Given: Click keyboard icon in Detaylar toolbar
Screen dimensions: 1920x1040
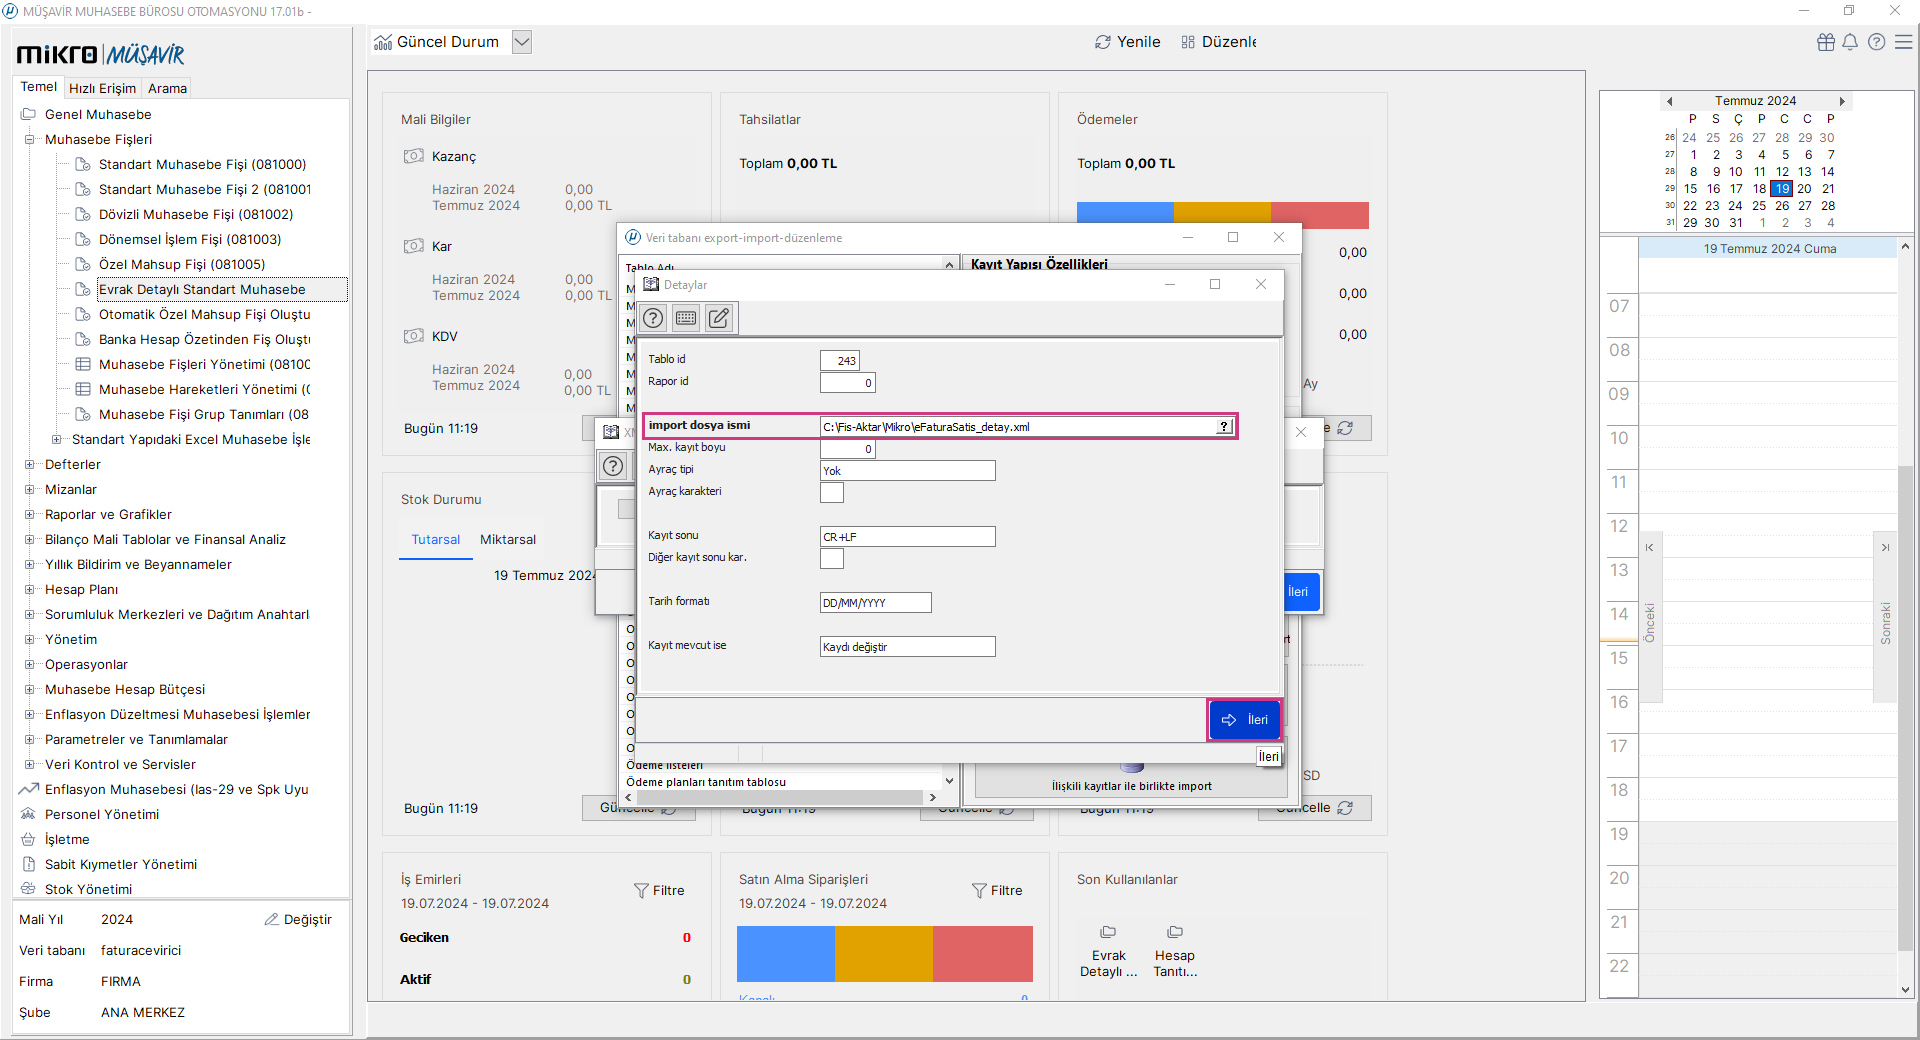Looking at the screenshot, I should [686, 318].
